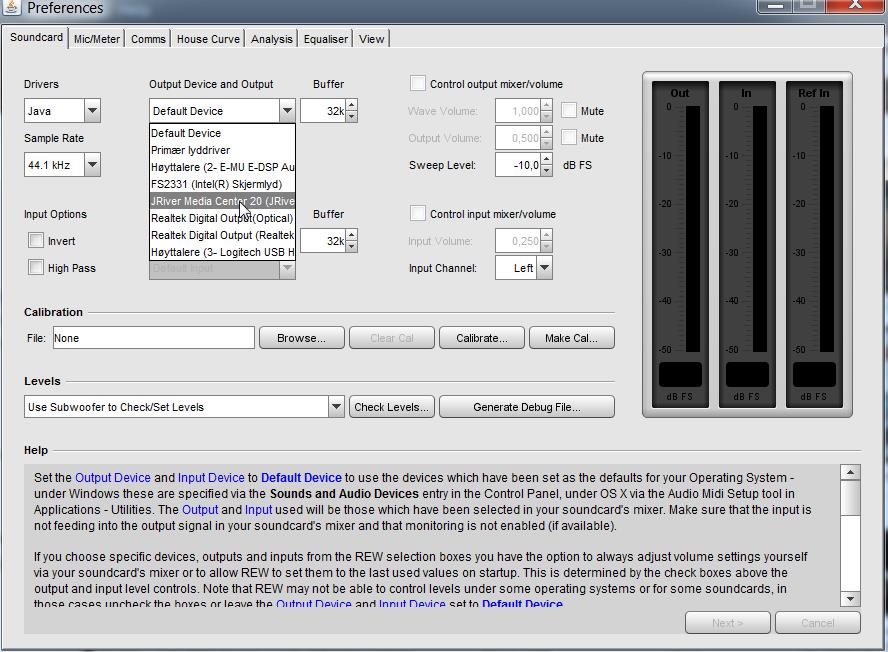Enable Control output mixer/volume checkbox
This screenshot has height=652, width=888.
pyautogui.click(x=418, y=84)
